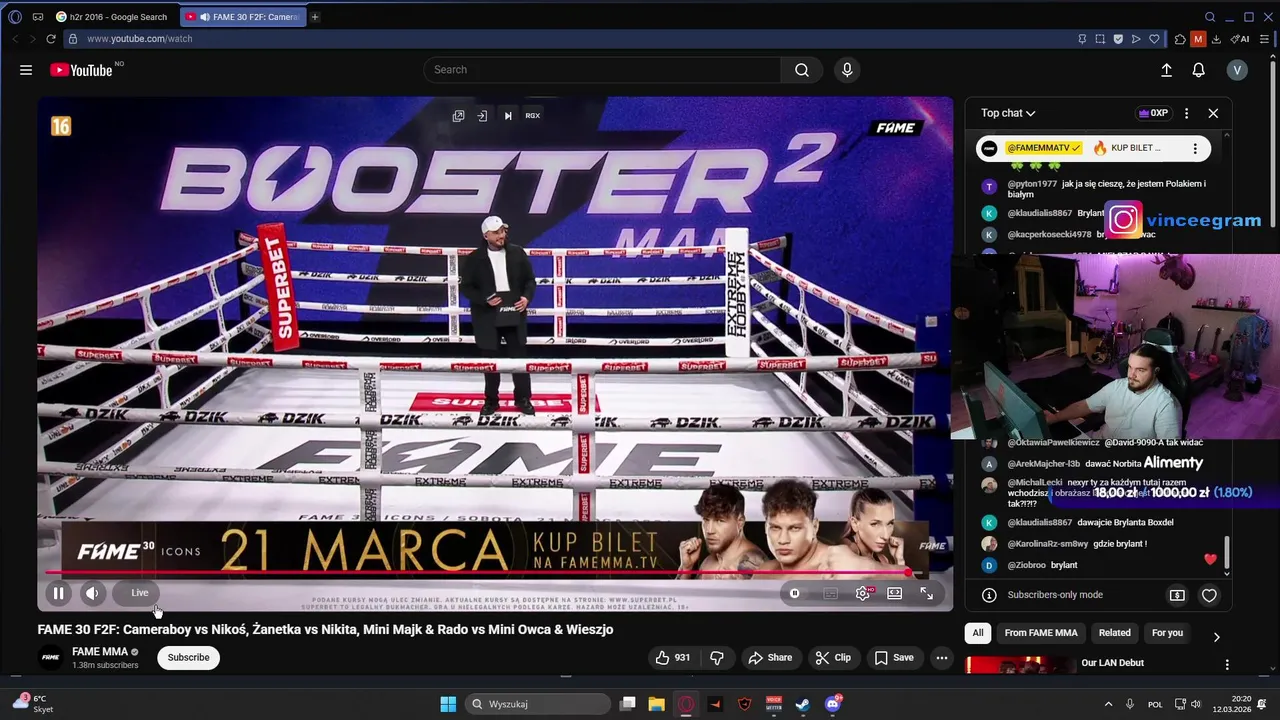Screen dimensions: 1280x720
Task: Toggle the autoplay switch in player
Action: tap(795, 593)
